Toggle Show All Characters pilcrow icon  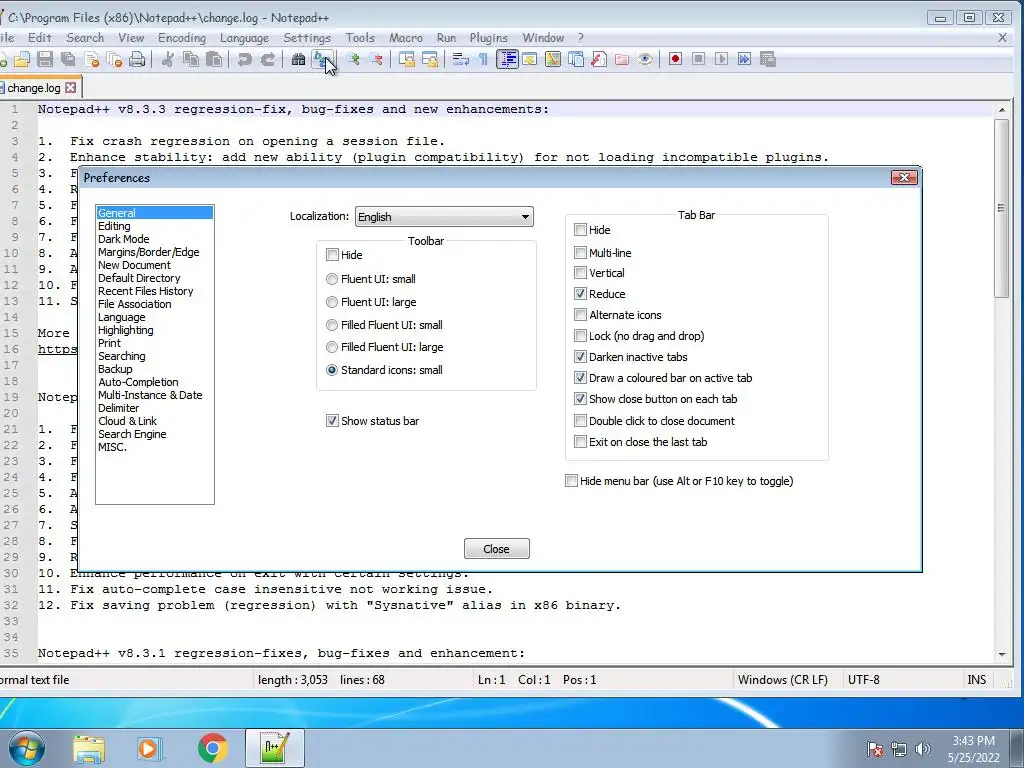point(483,59)
